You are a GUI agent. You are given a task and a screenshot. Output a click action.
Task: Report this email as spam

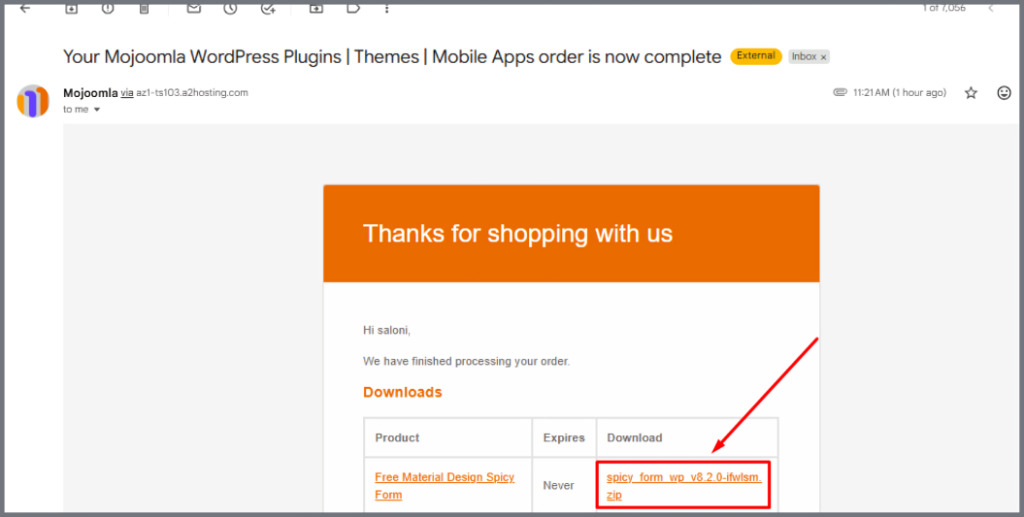(108, 8)
